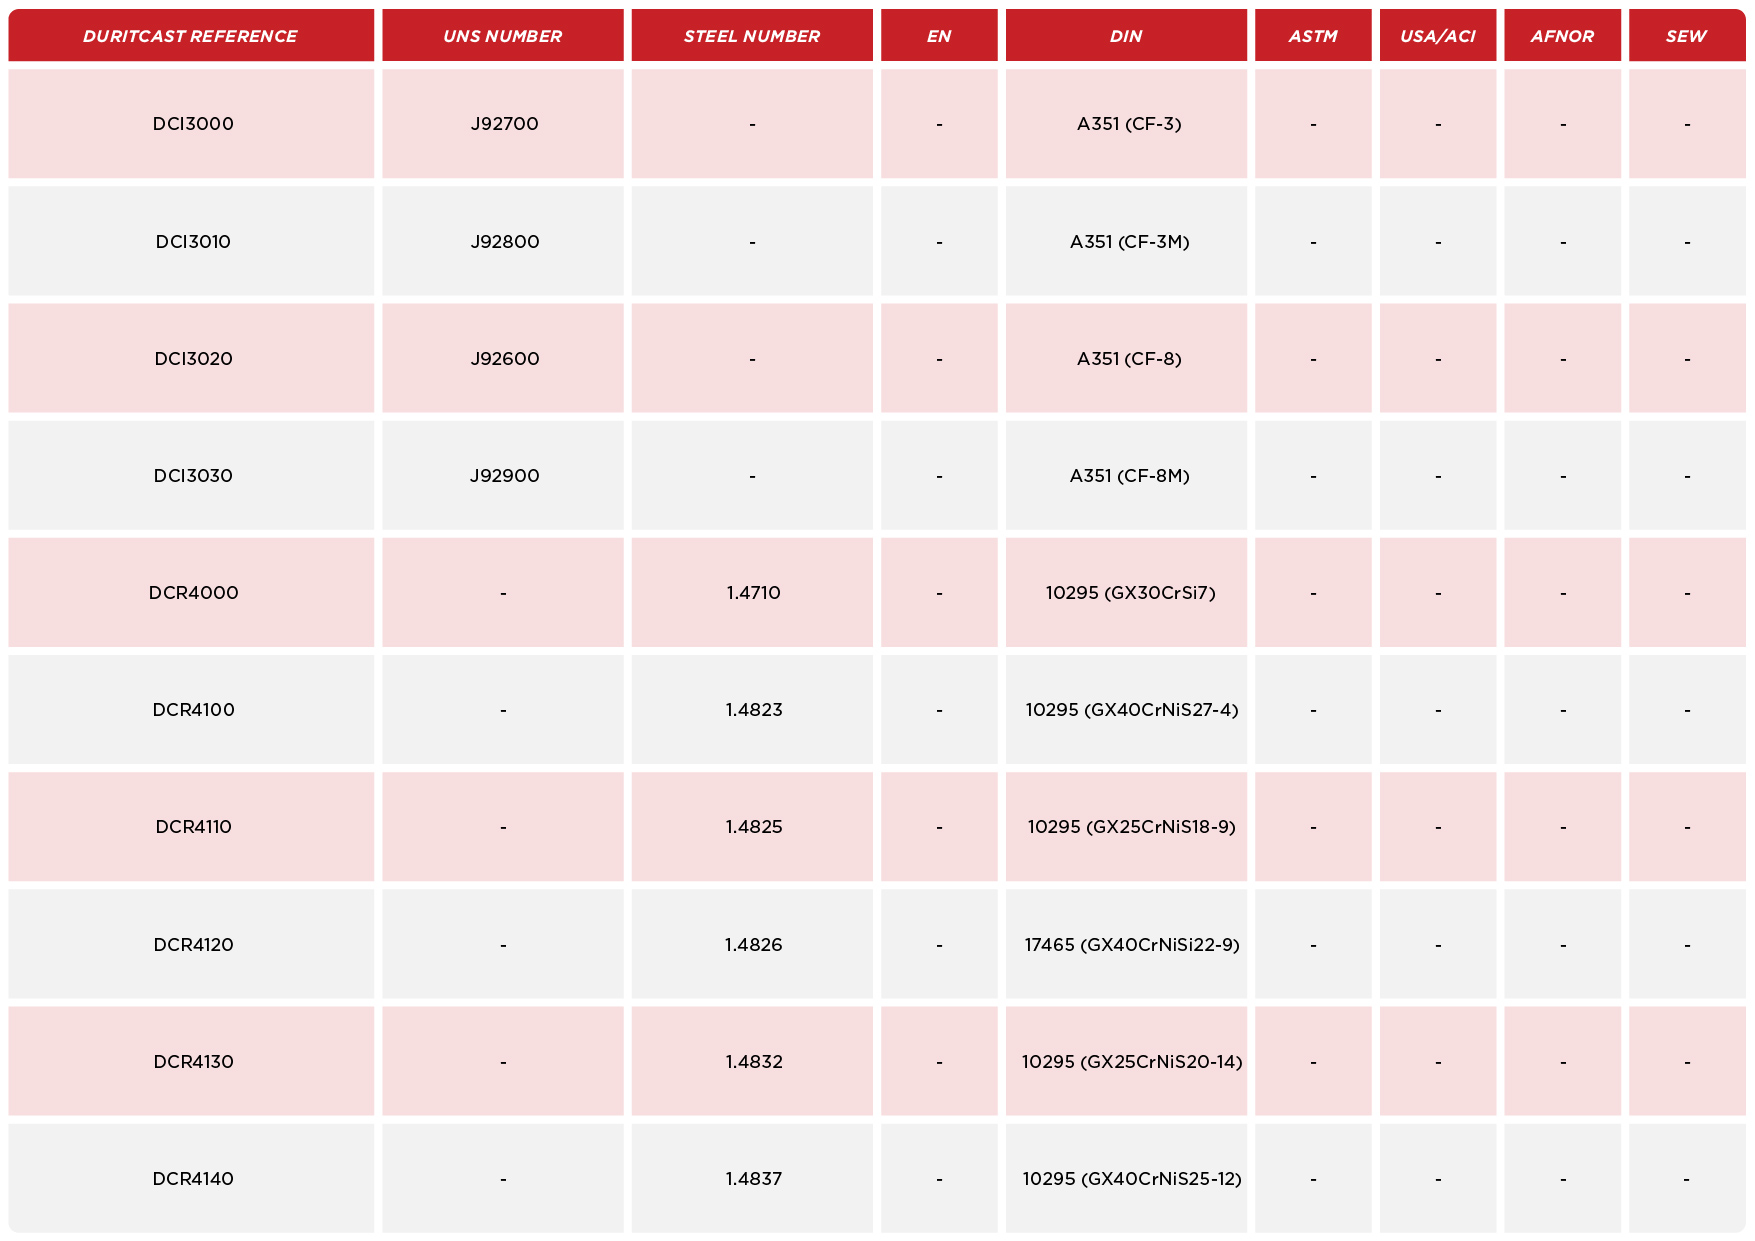This screenshot has height=1241, width=1755.
Task: Select the 10295 (GX40CrNiS27-4) cell
Action: tap(1126, 710)
